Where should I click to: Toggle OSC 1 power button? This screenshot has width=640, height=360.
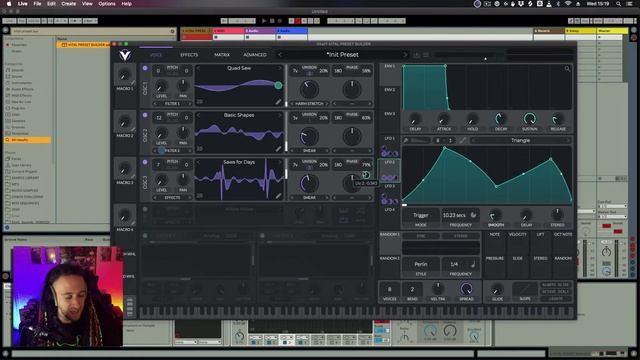point(145,68)
